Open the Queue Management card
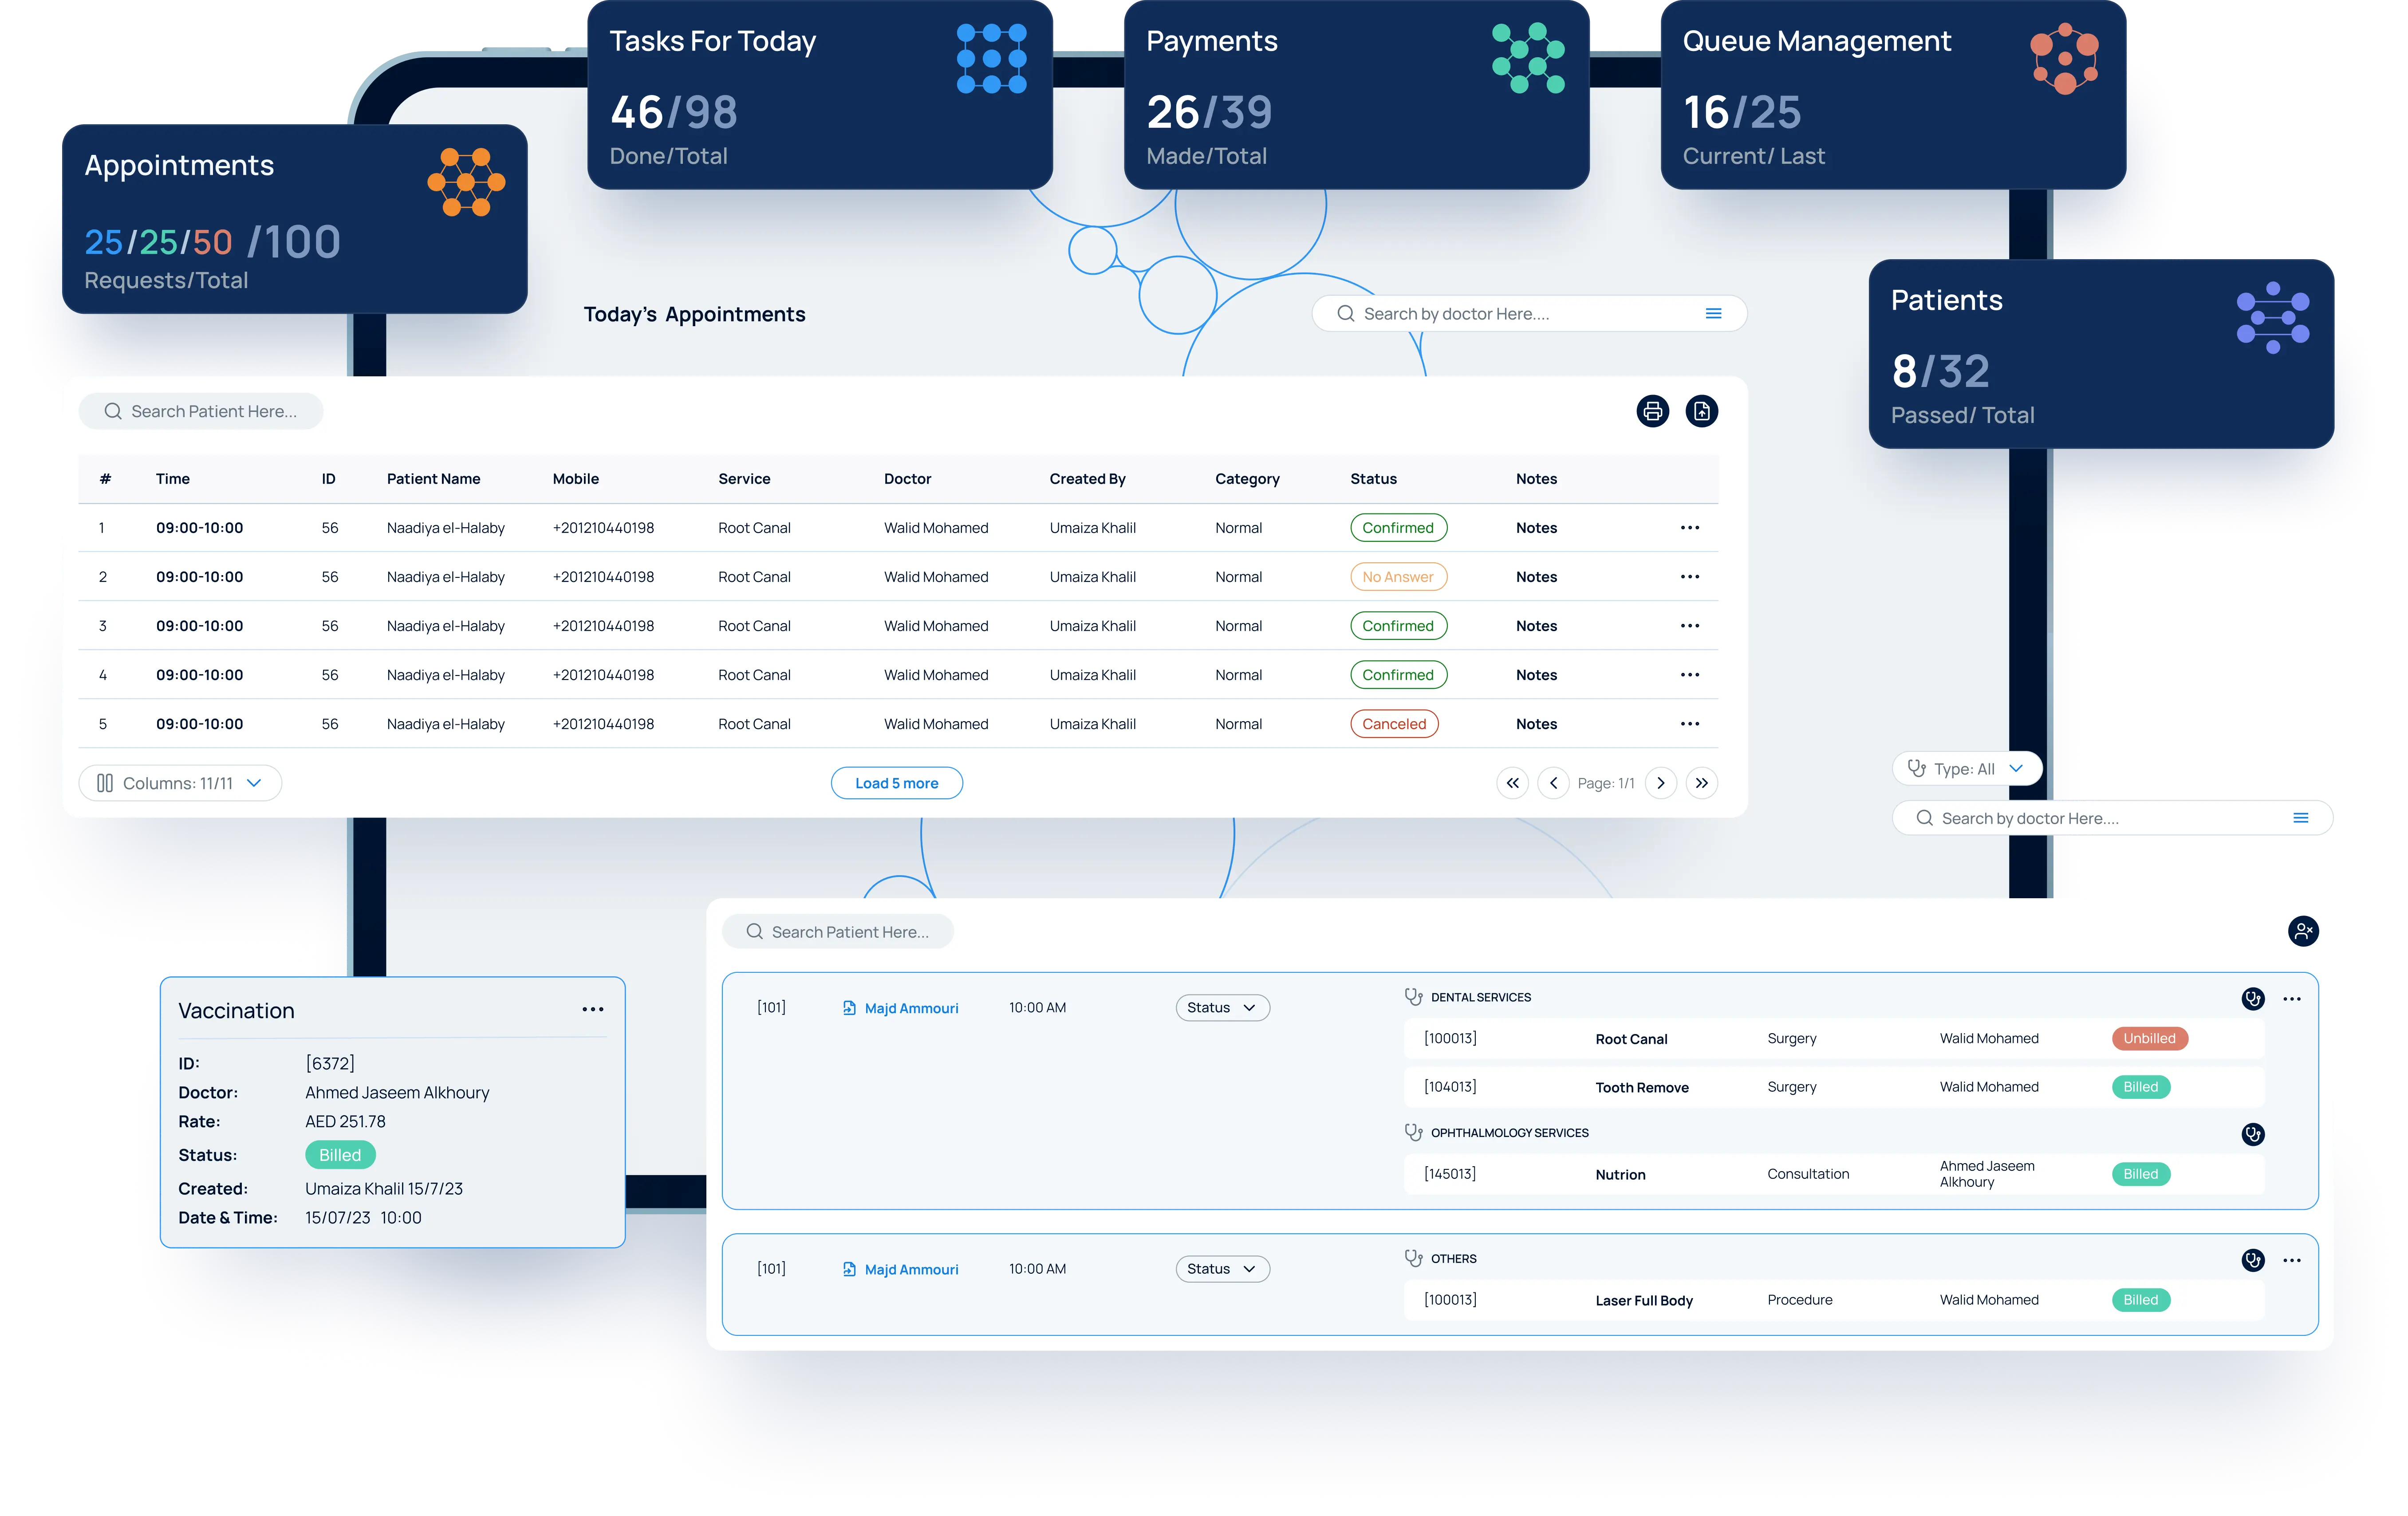Image resolution: width=2408 pixels, height=1516 pixels. (1892, 96)
